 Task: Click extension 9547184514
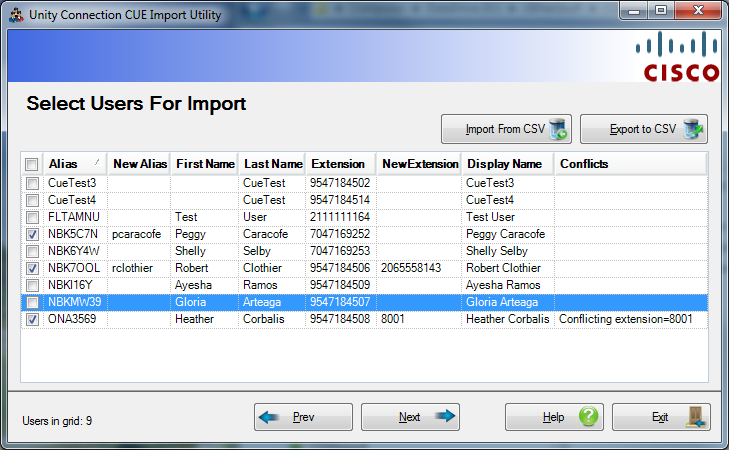[x=340, y=200]
